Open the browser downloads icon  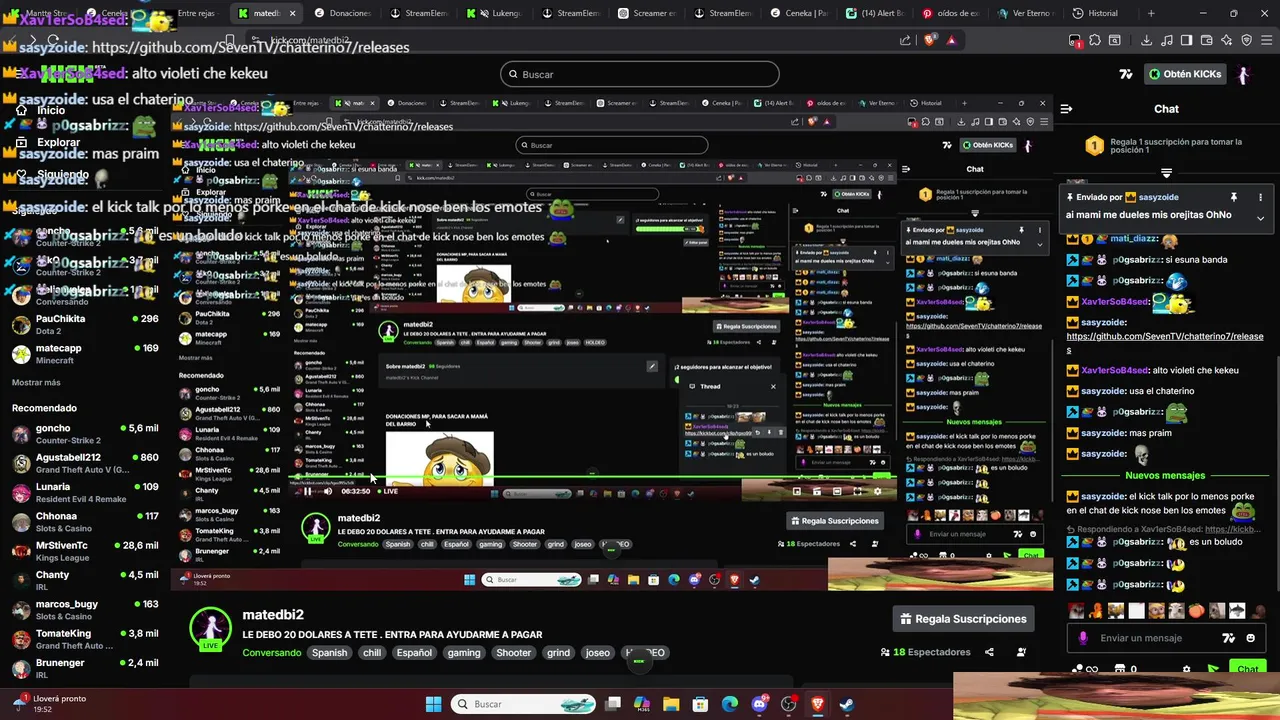pyautogui.click(x=1147, y=40)
